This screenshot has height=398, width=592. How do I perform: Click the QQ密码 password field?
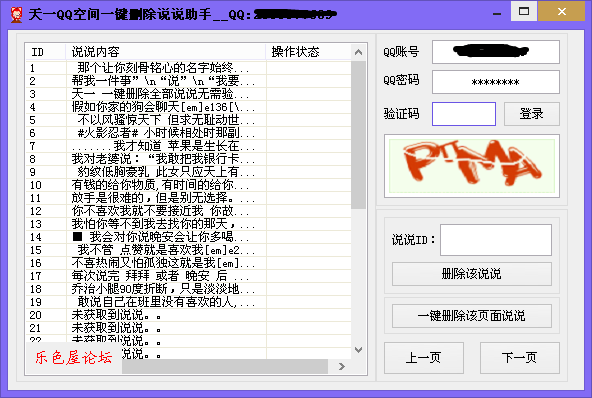click(496, 82)
